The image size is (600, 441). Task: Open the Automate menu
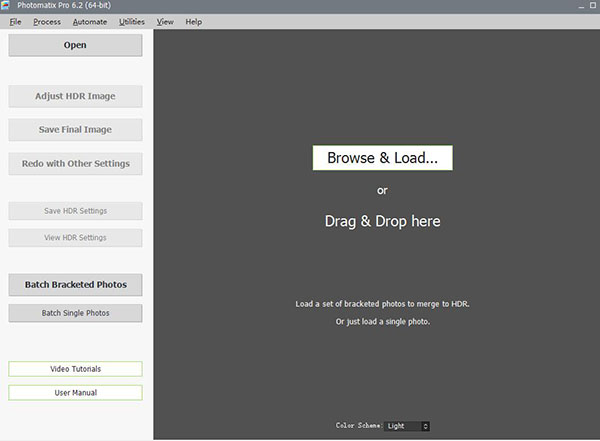click(x=90, y=22)
